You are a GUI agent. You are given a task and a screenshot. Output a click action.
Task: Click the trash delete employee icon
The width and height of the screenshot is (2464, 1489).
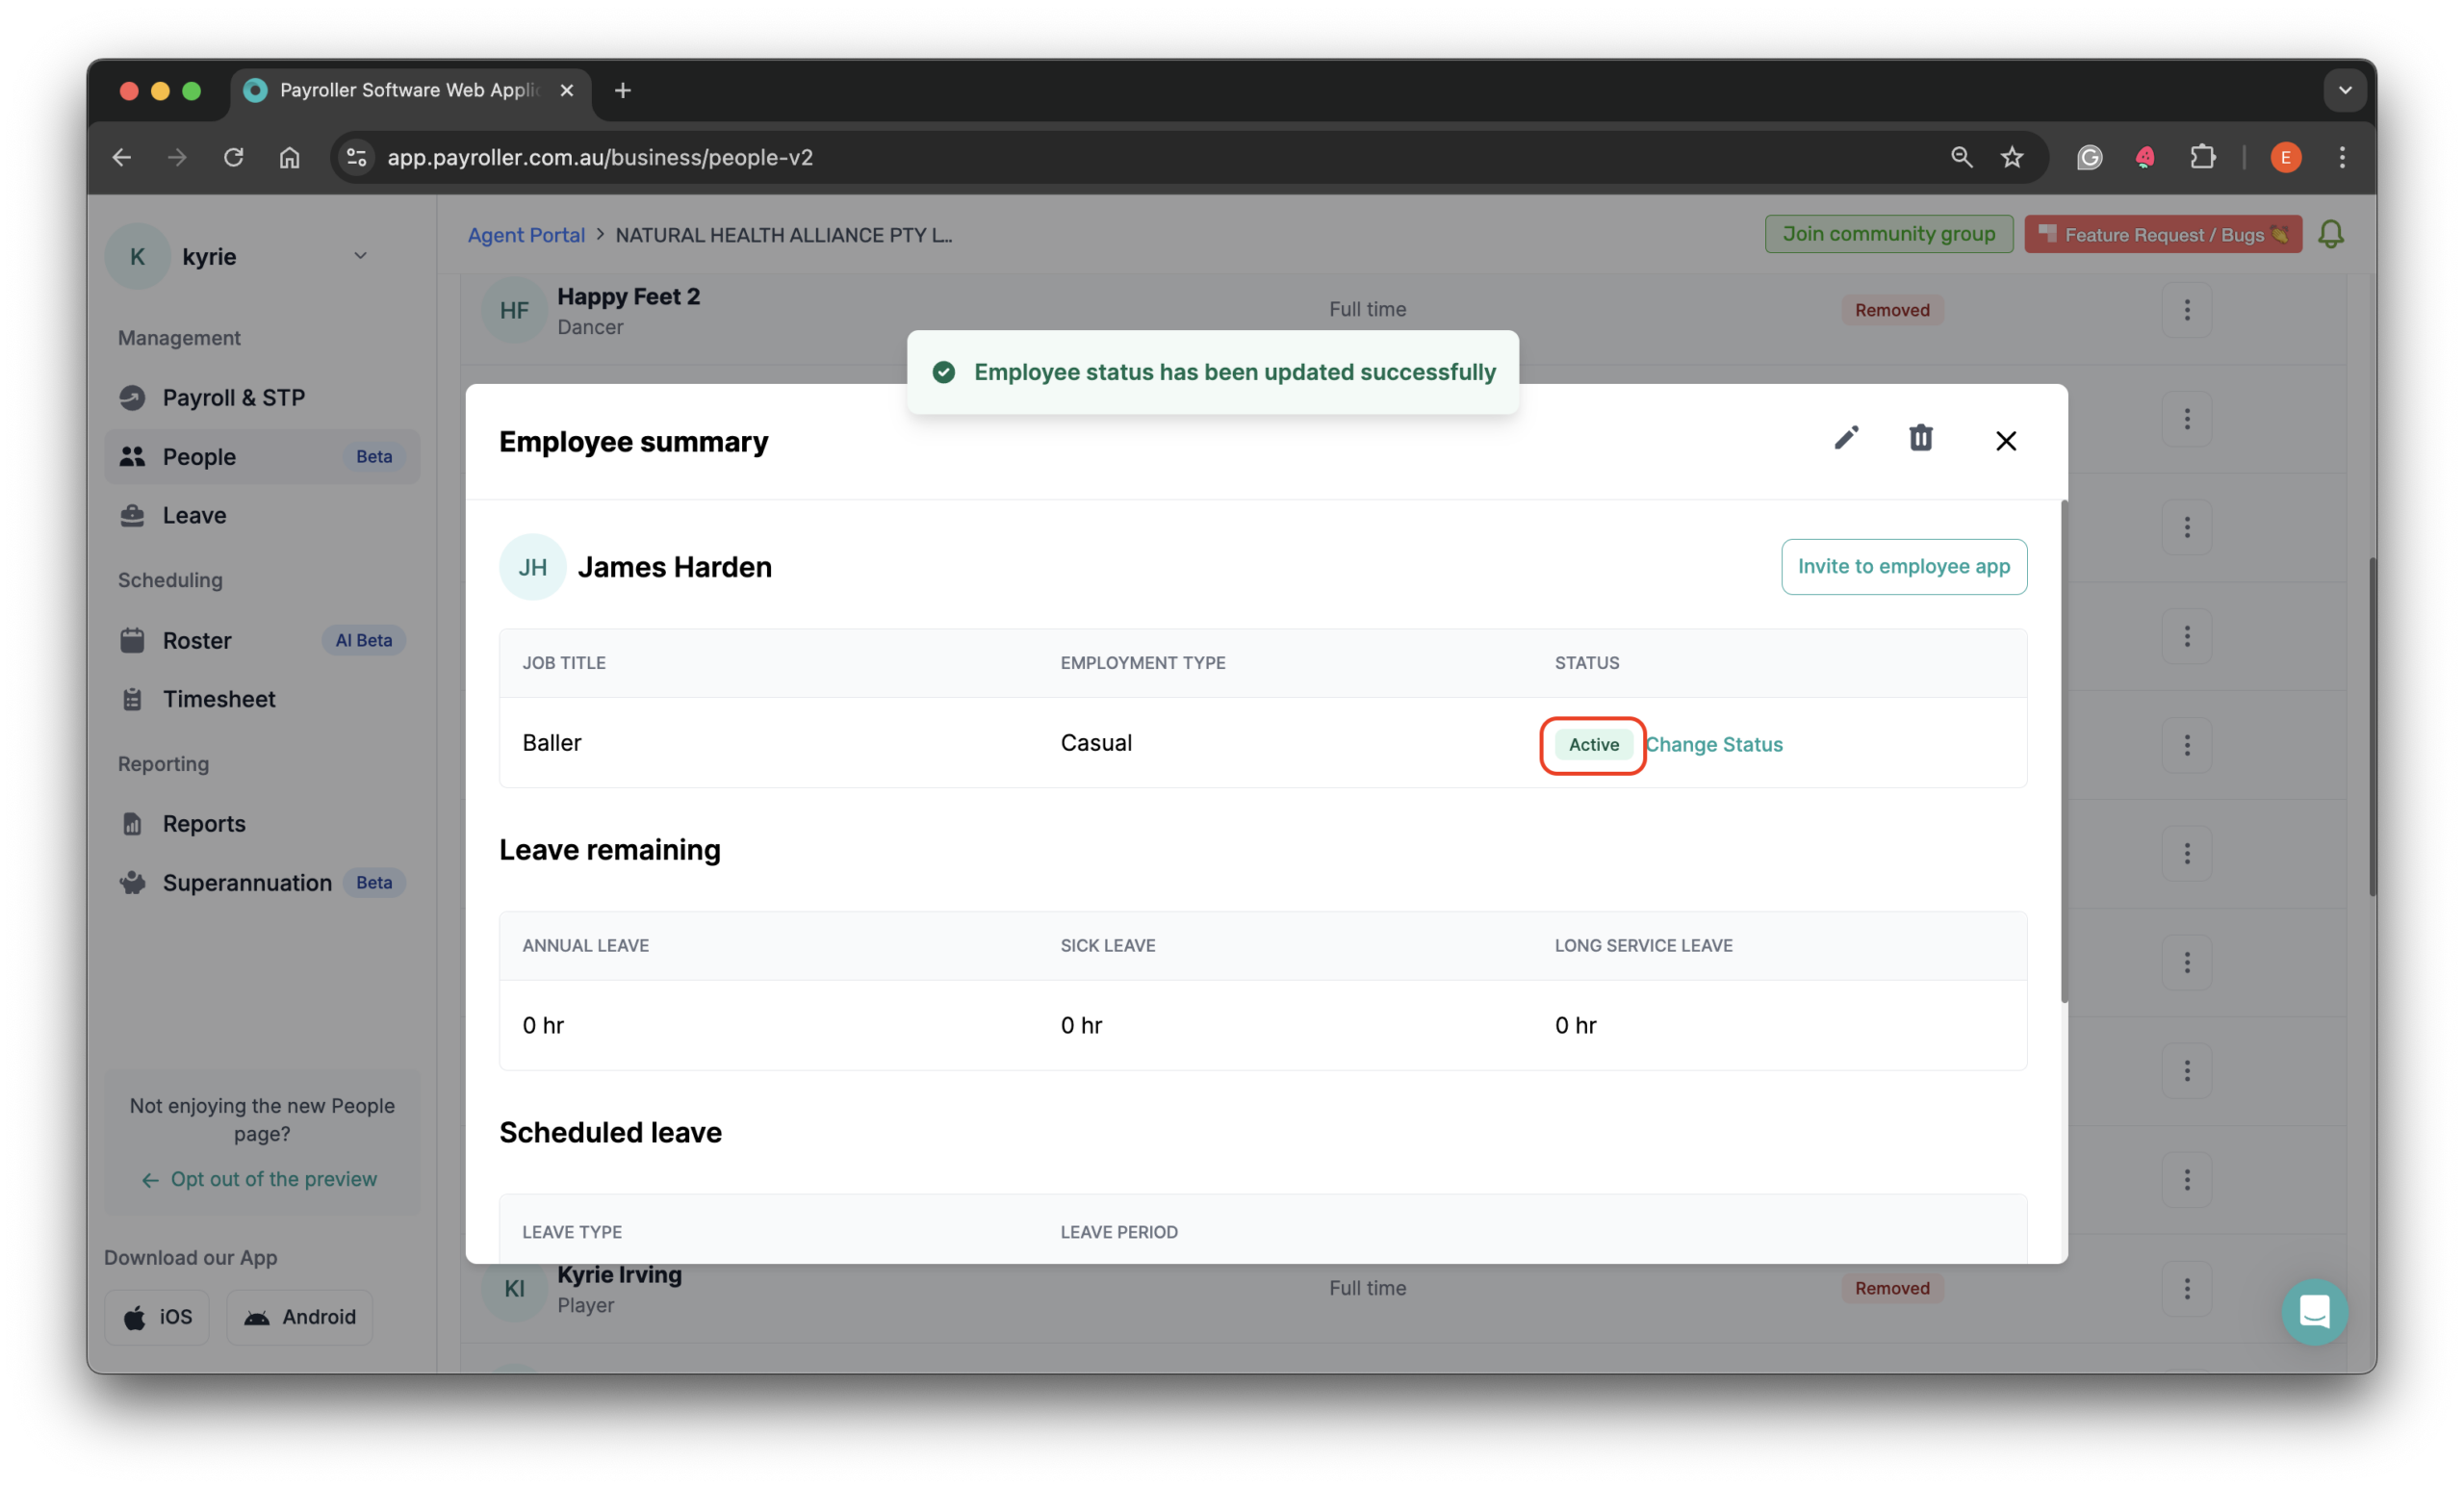pos(1920,438)
